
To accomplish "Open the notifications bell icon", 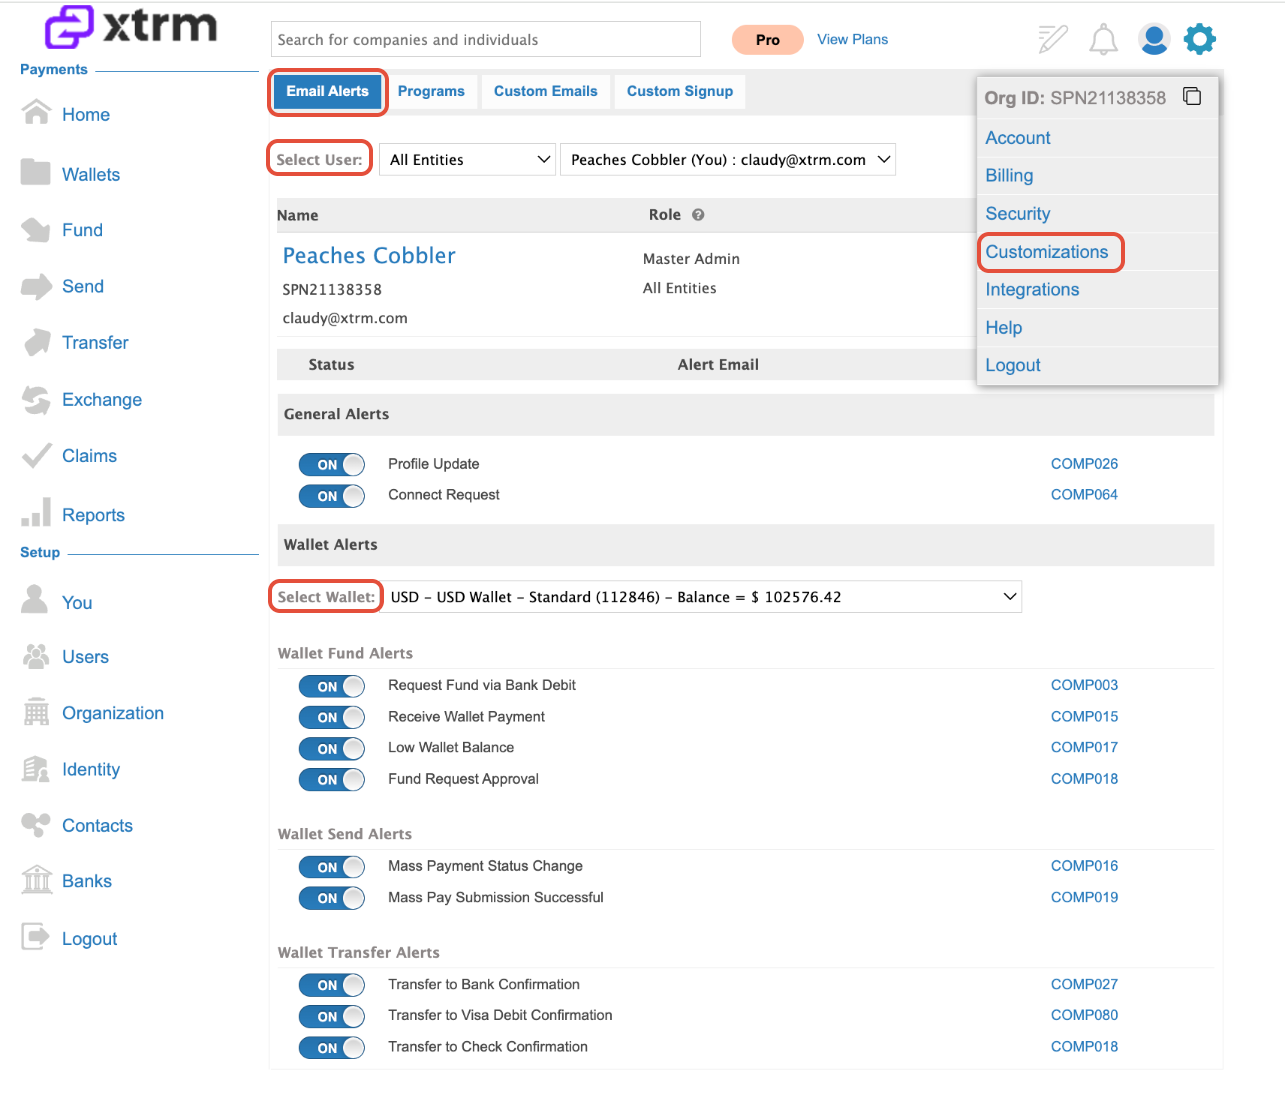I will (1103, 39).
